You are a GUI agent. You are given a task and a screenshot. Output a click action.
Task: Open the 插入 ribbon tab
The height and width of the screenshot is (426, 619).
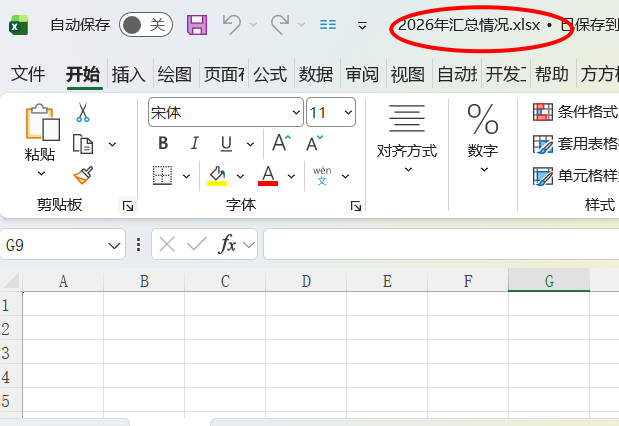(x=128, y=74)
